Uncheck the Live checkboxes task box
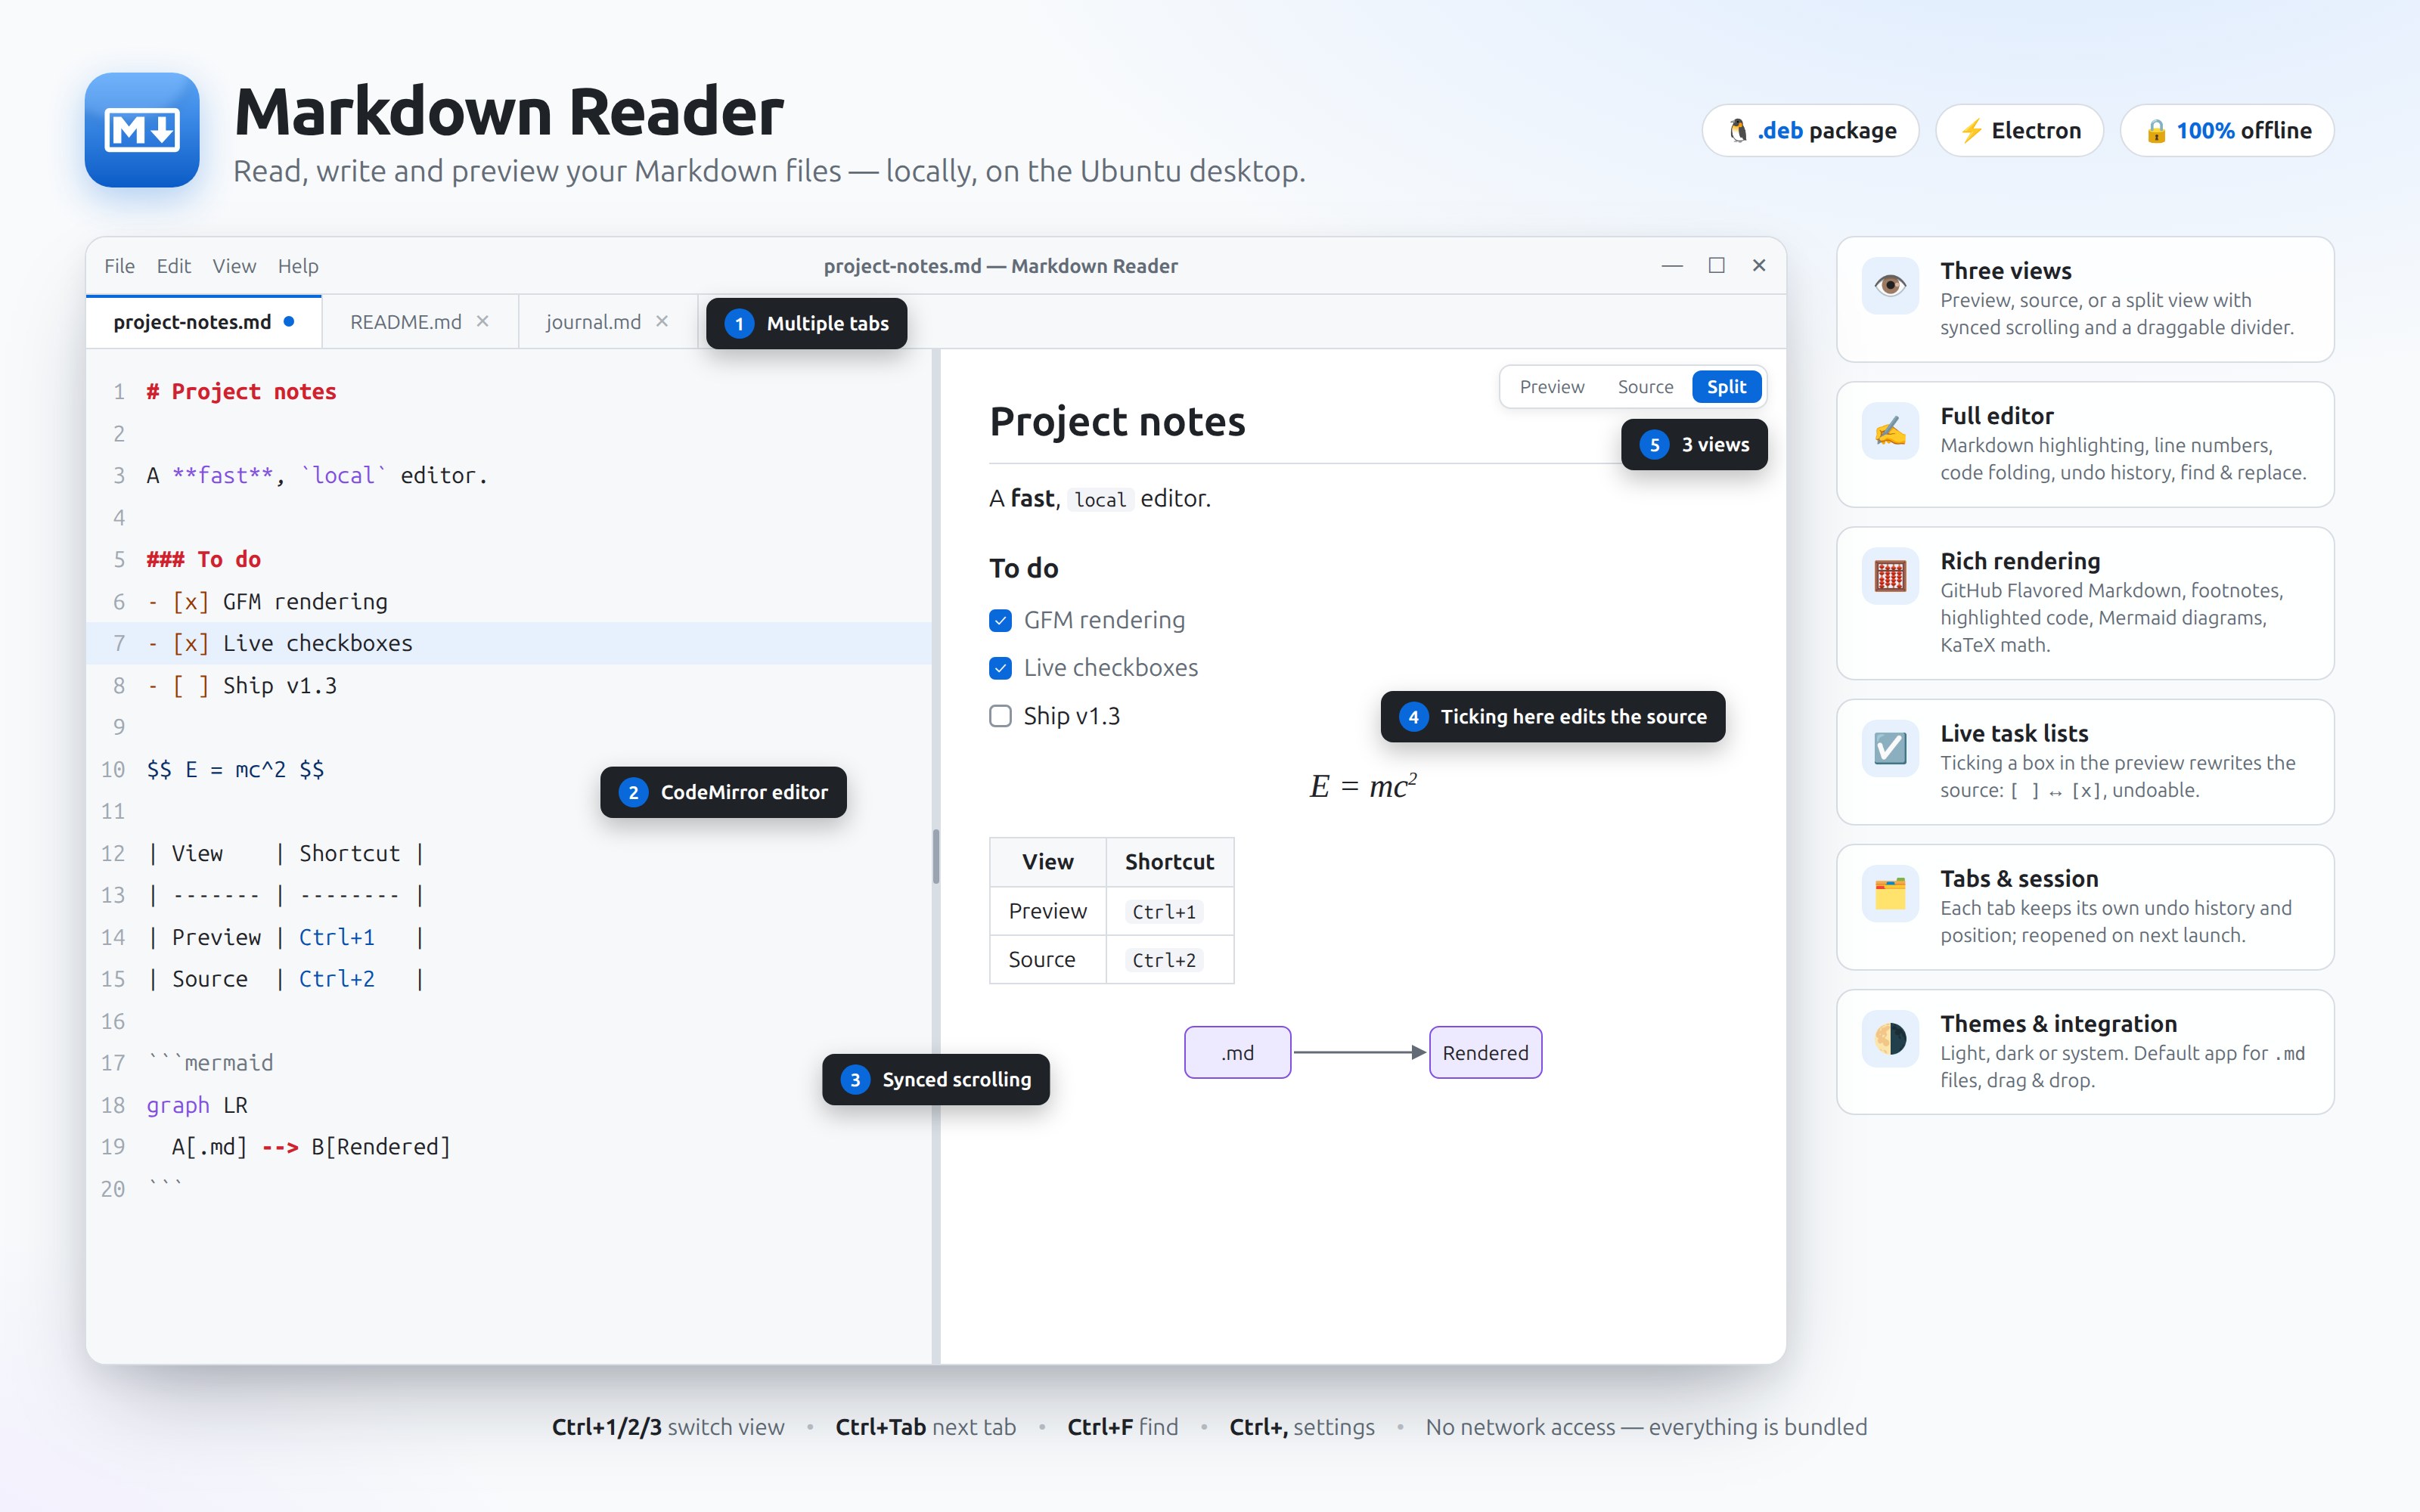Image resolution: width=2420 pixels, height=1512 pixels. (x=1000, y=668)
